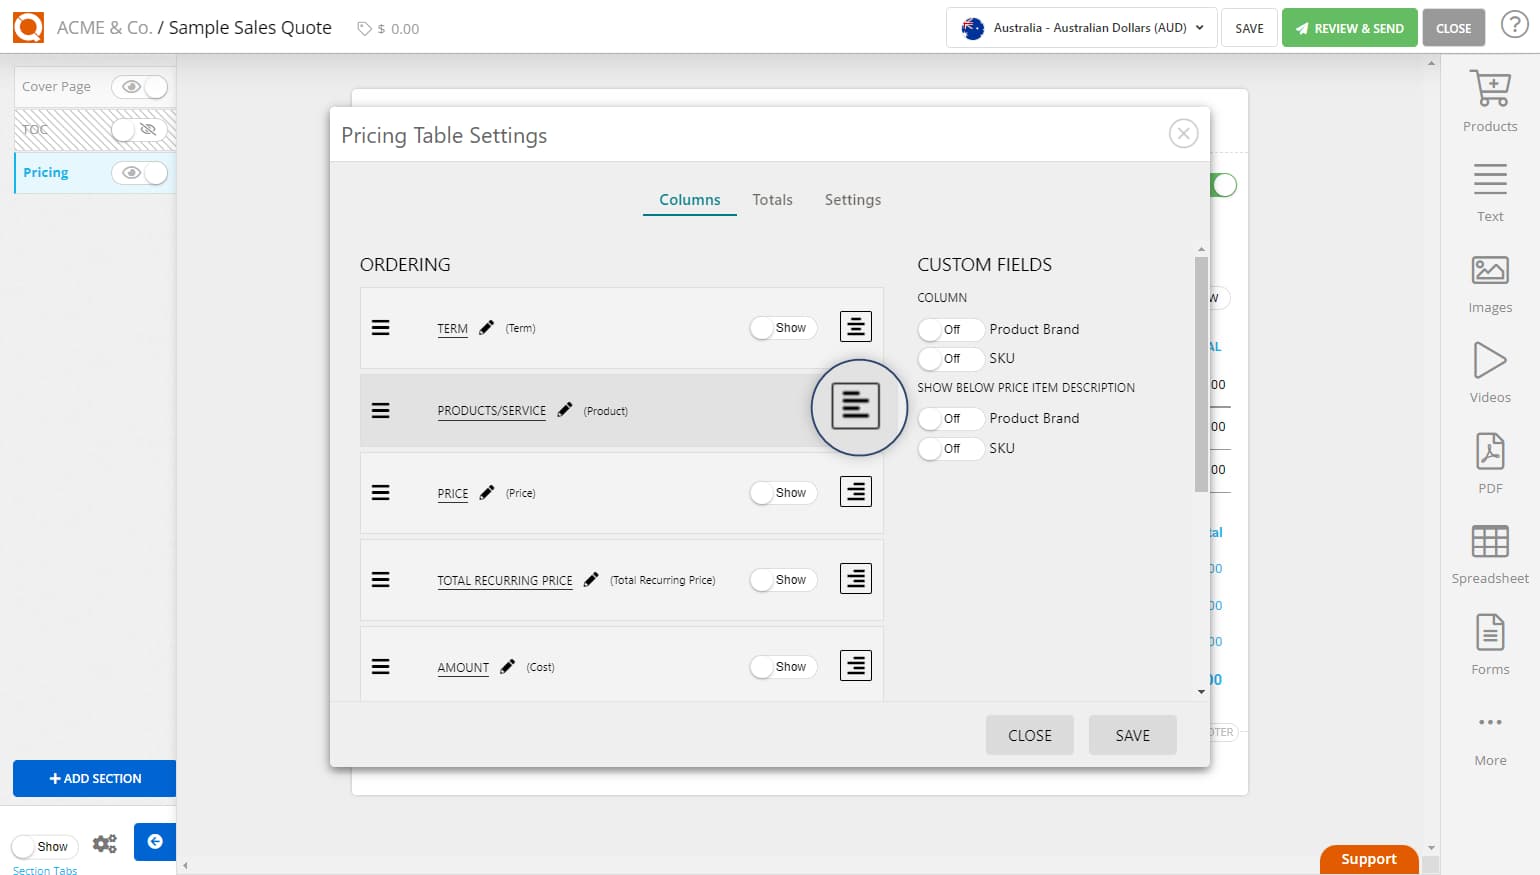Add a Video element
Image resolution: width=1540 pixels, height=875 pixels.
[1489, 370]
